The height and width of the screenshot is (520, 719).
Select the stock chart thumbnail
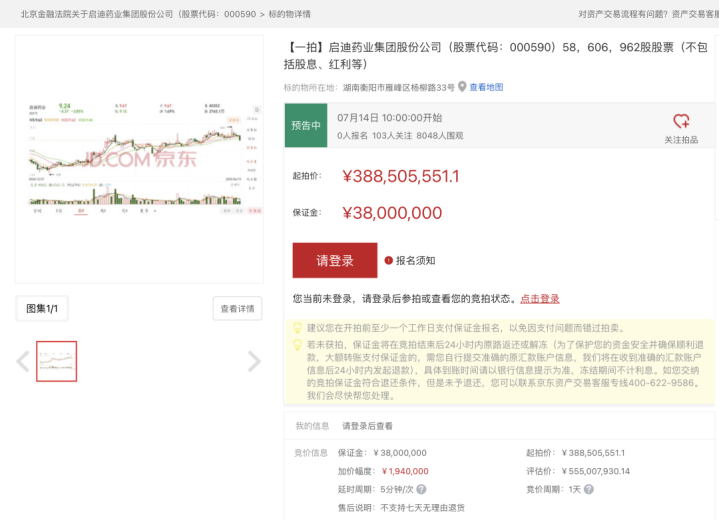[x=56, y=361]
